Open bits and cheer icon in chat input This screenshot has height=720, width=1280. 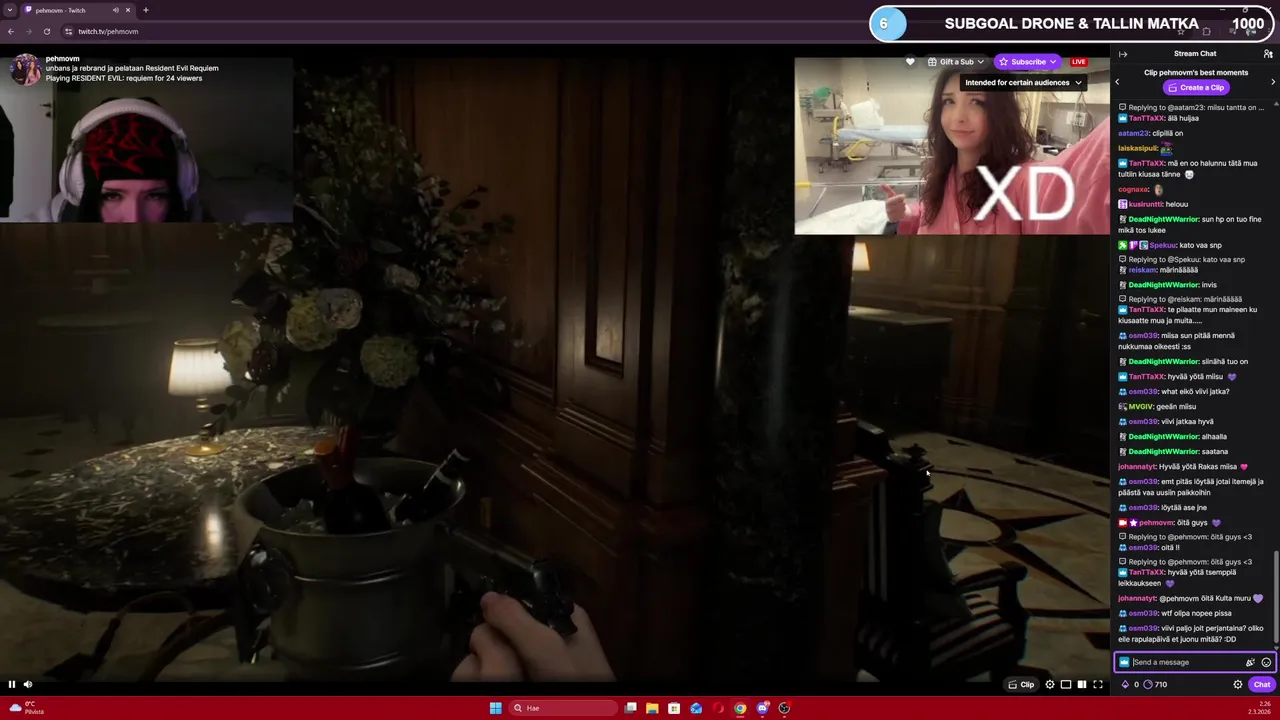click(x=1250, y=662)
